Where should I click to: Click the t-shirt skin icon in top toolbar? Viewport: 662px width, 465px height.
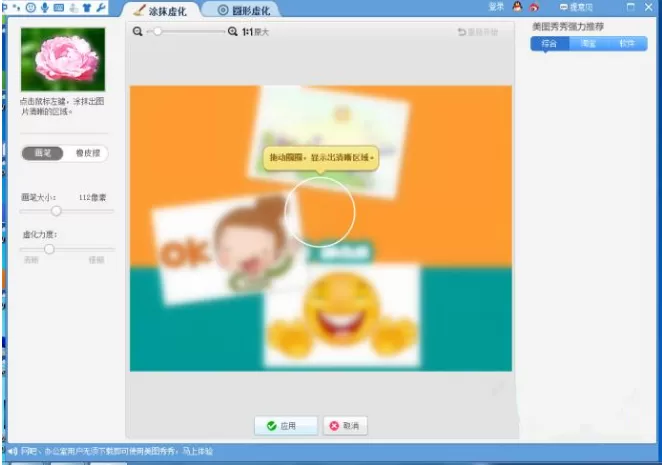click(x=87, y=7)
